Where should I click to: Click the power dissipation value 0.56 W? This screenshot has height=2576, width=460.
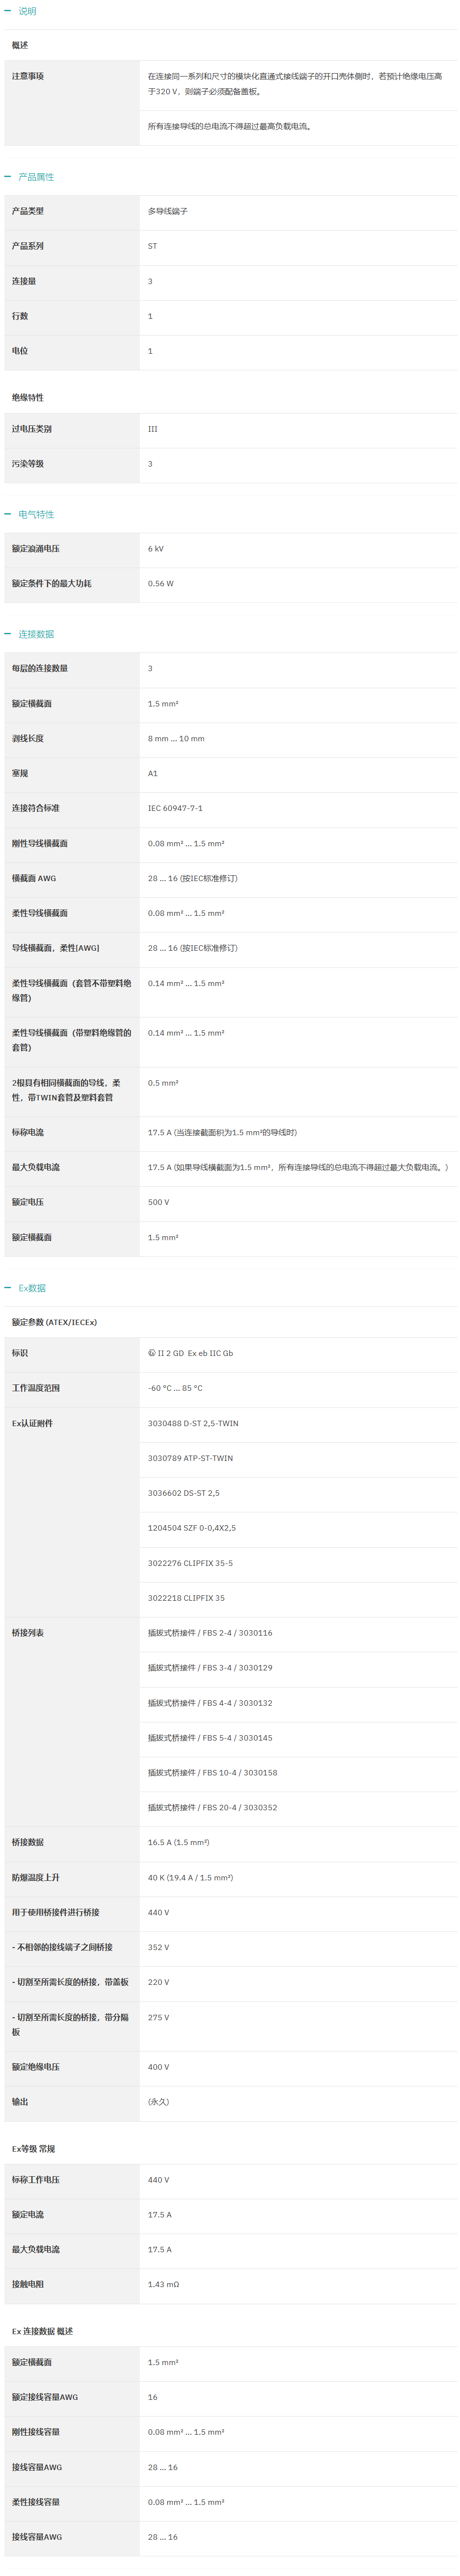(161, 584)
